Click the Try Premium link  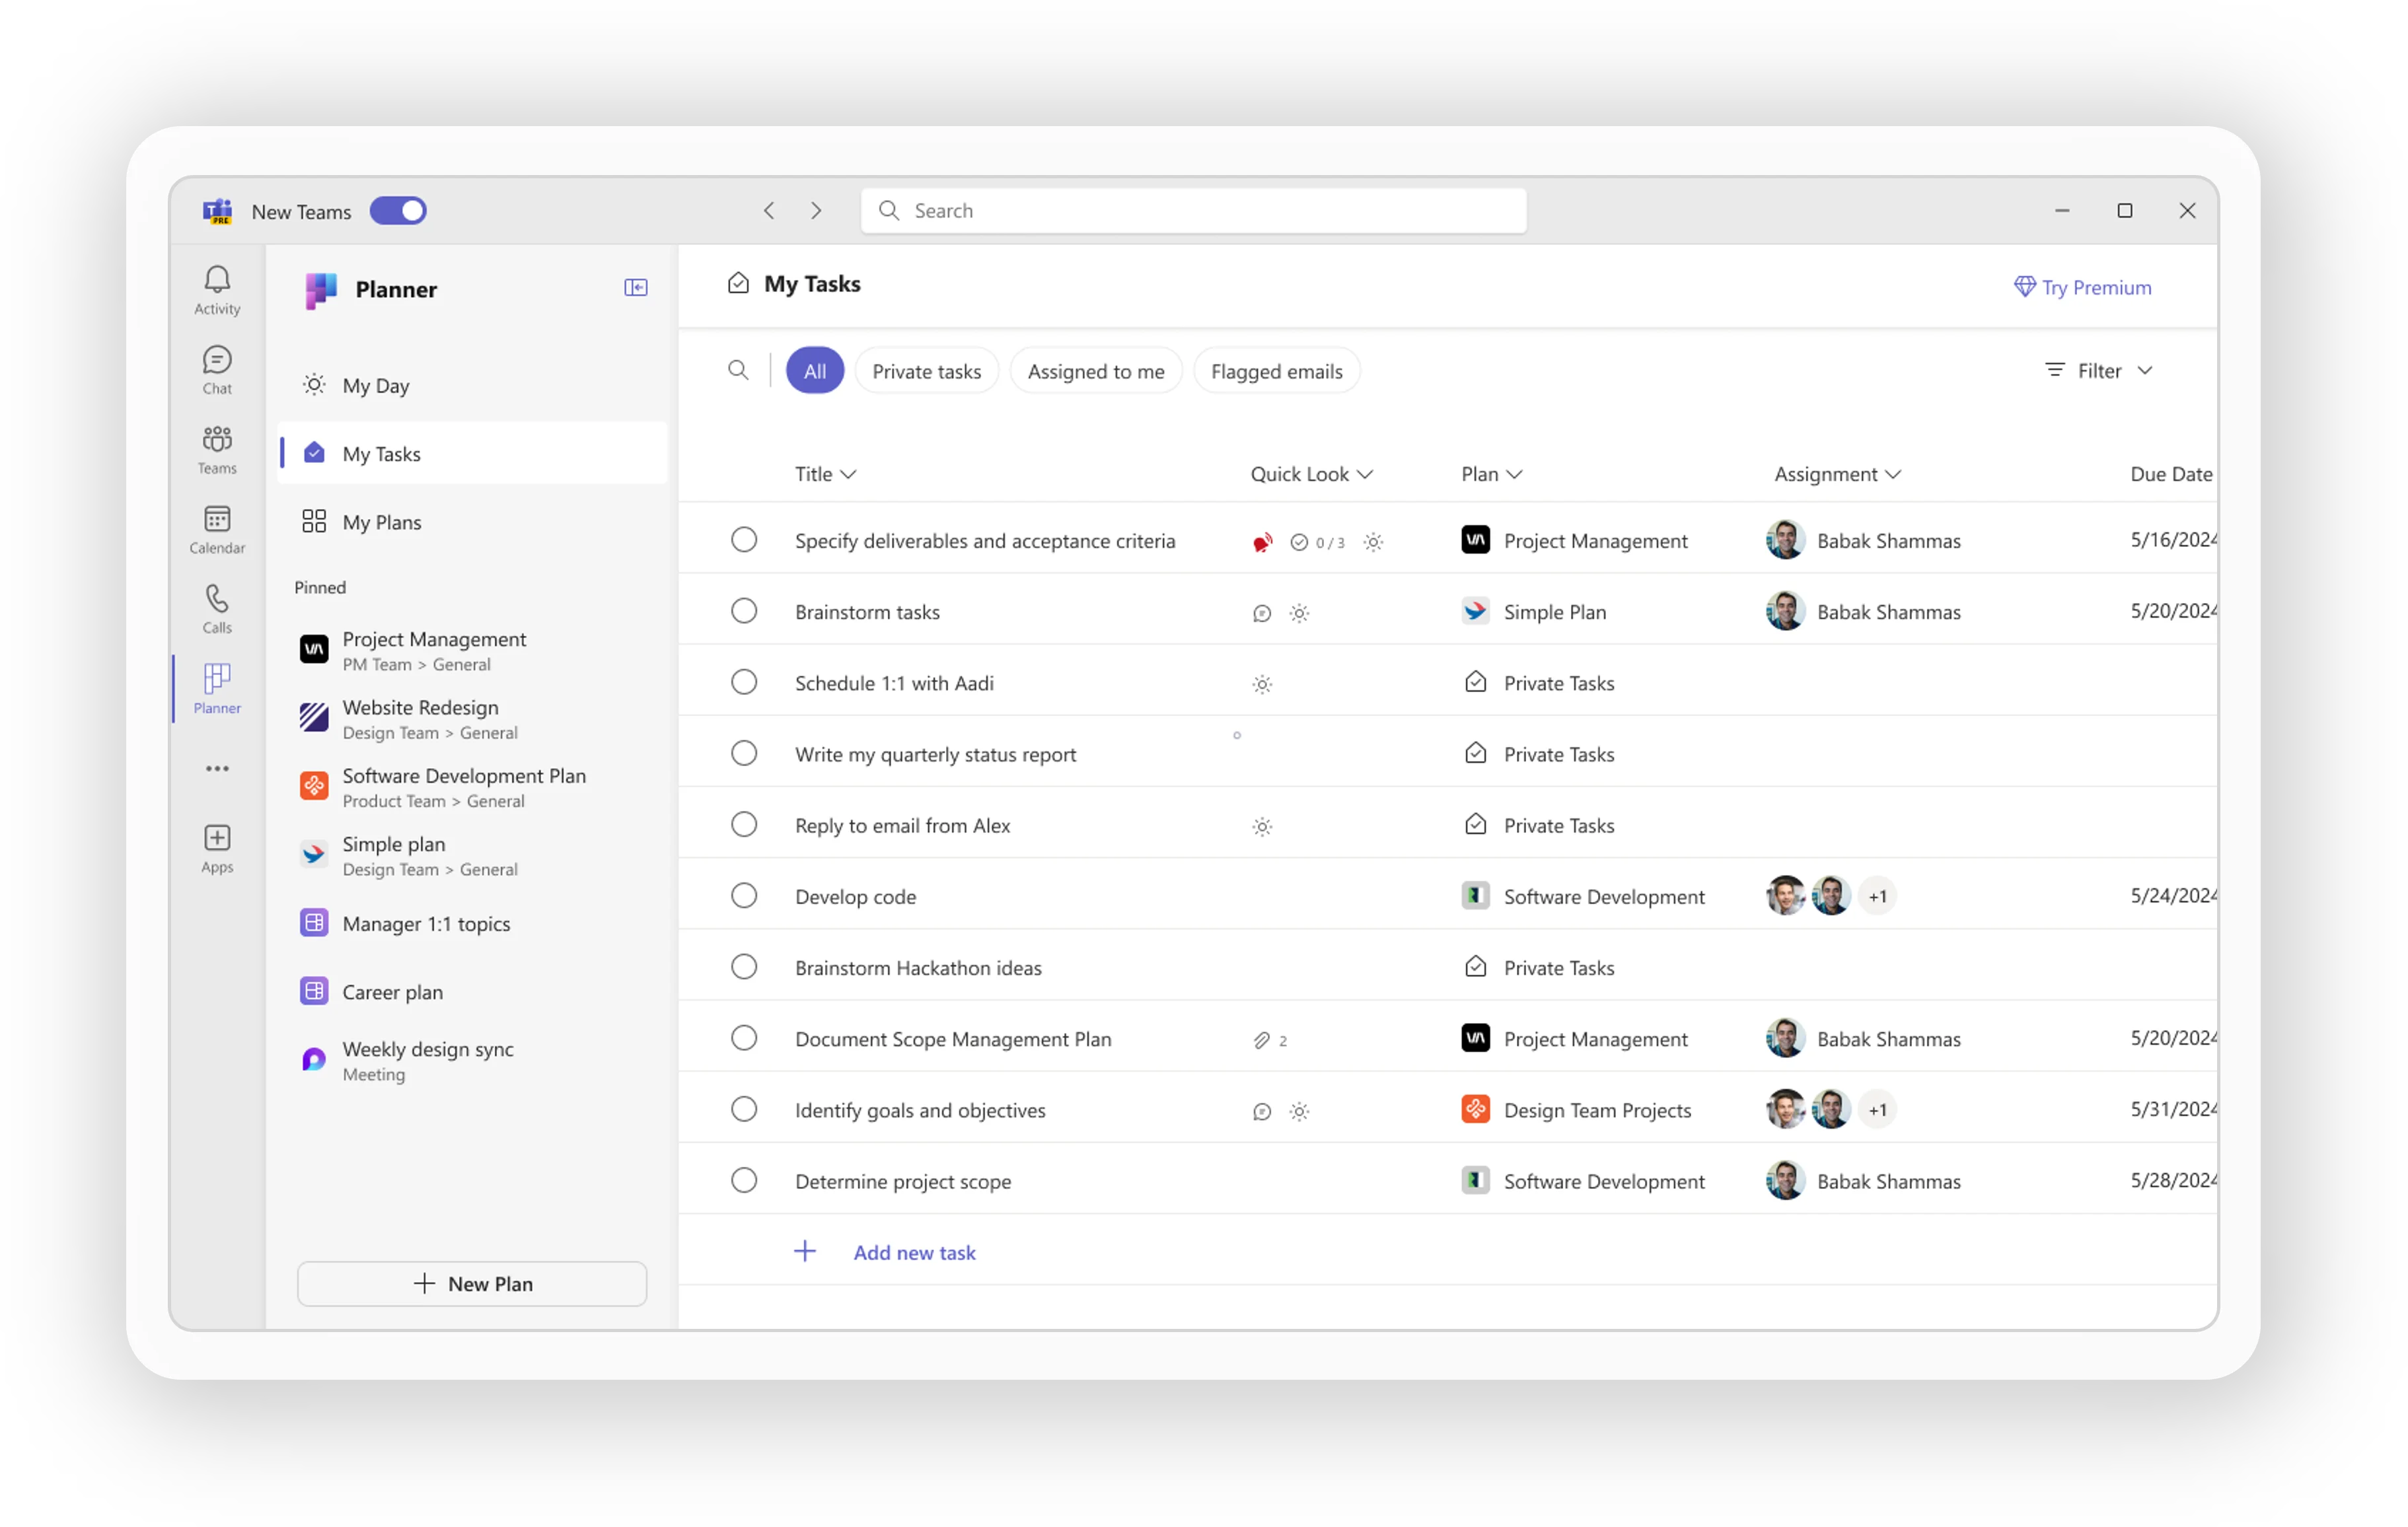[x=2083, y=288]
